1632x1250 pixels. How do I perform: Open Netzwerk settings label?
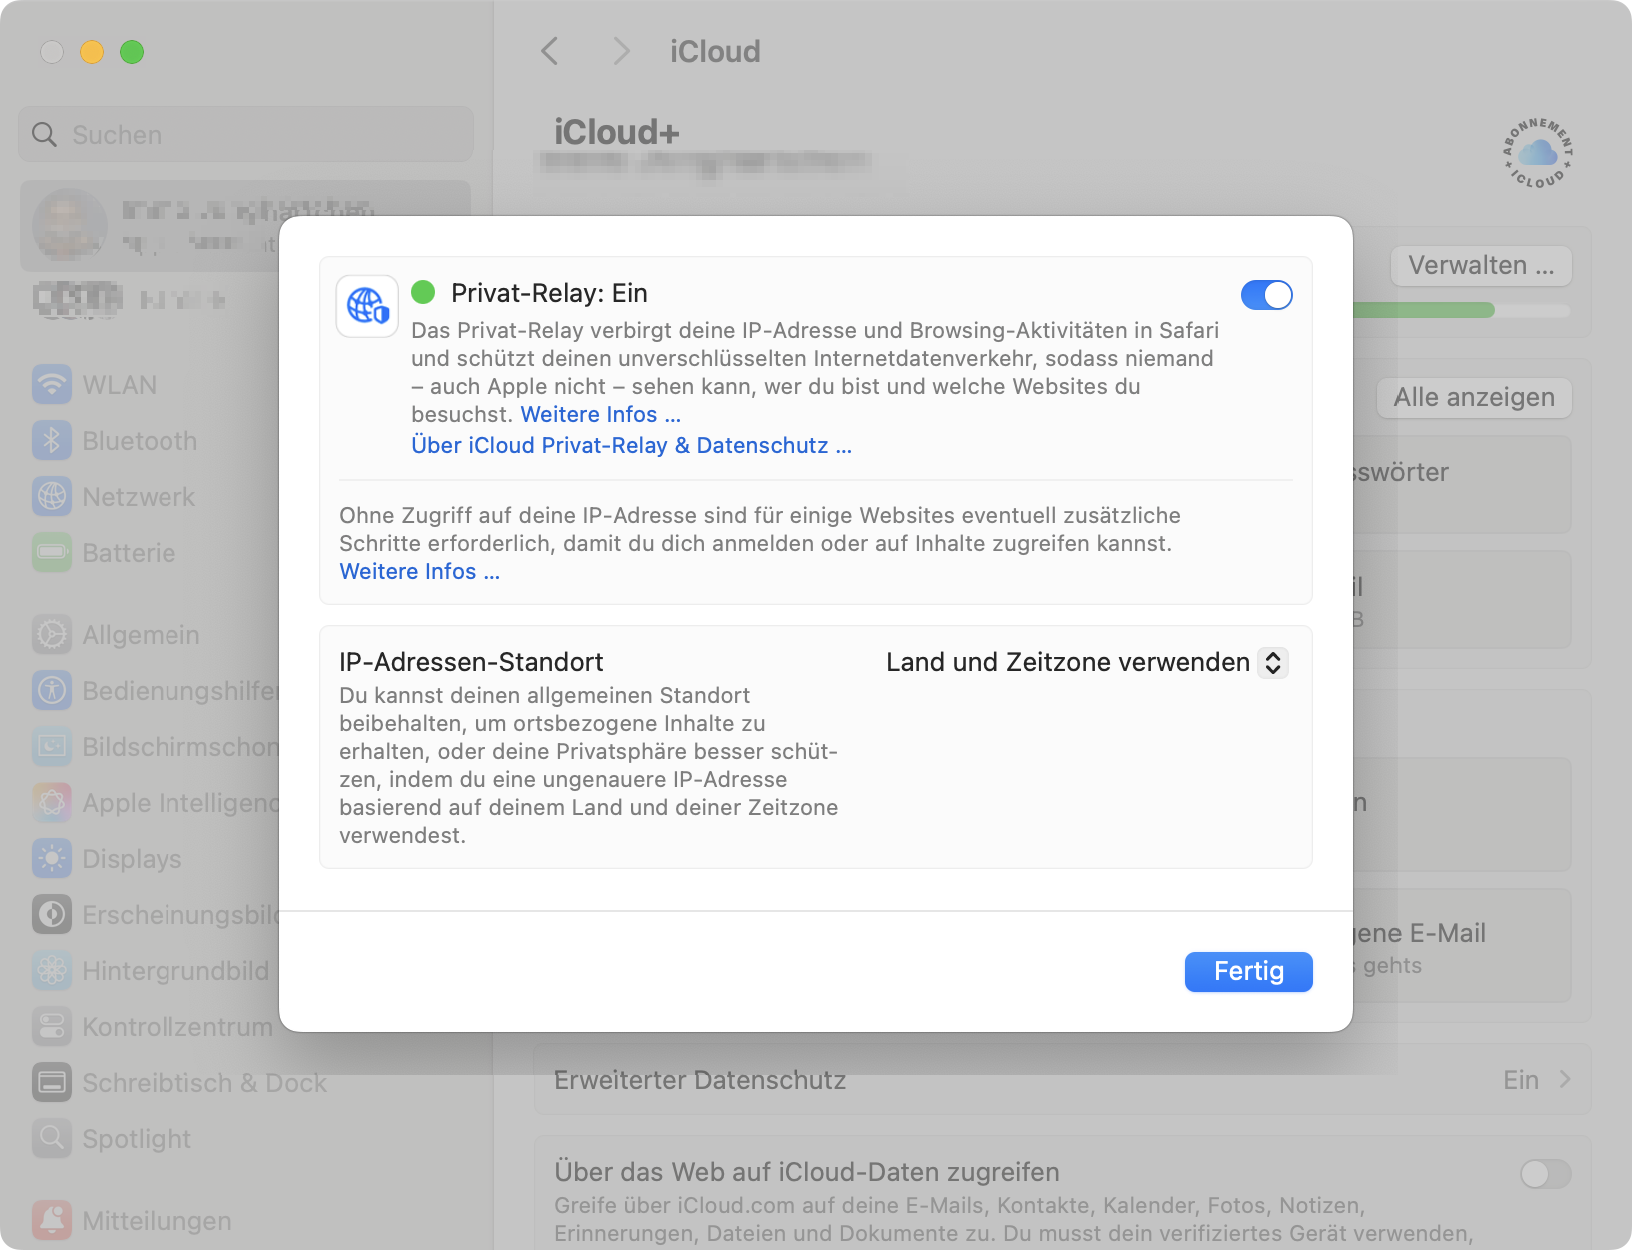(x=139, y=497)
